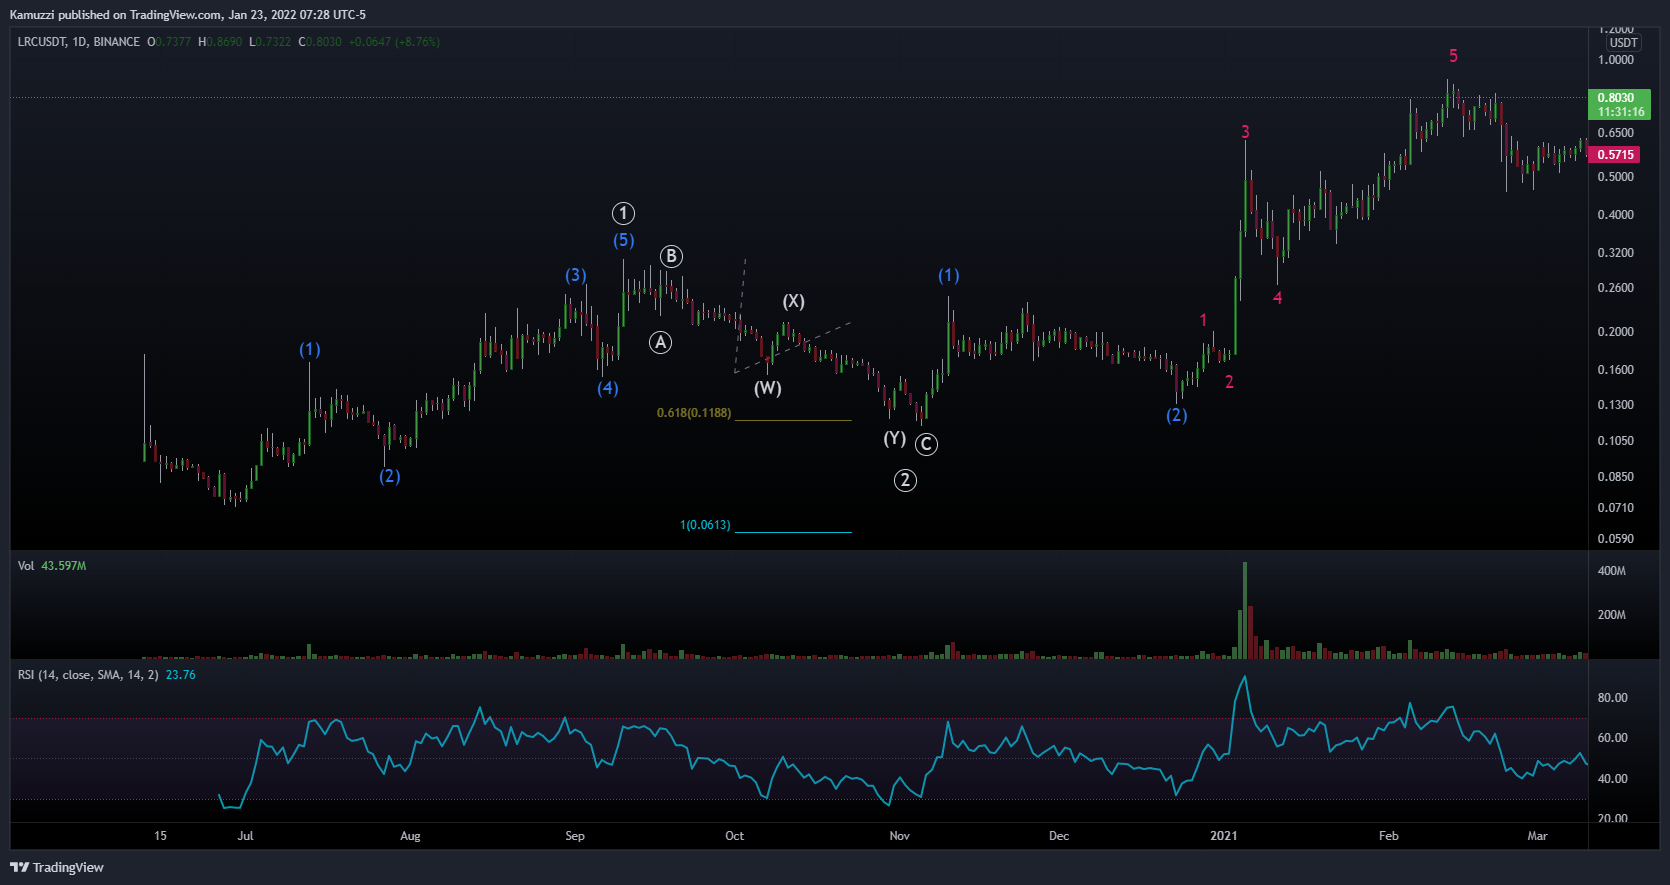Screen dimensions: 1670x885
Task: Select the (X) correction label
Action: pos(793,301)
